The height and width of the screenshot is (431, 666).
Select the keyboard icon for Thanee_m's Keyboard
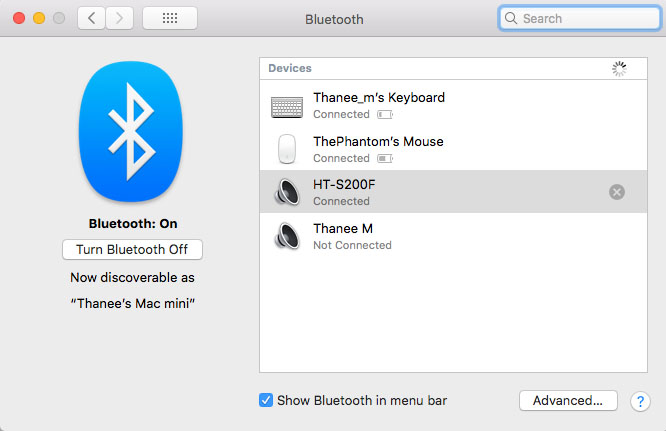pyautogui.click(x=287, y=105)
